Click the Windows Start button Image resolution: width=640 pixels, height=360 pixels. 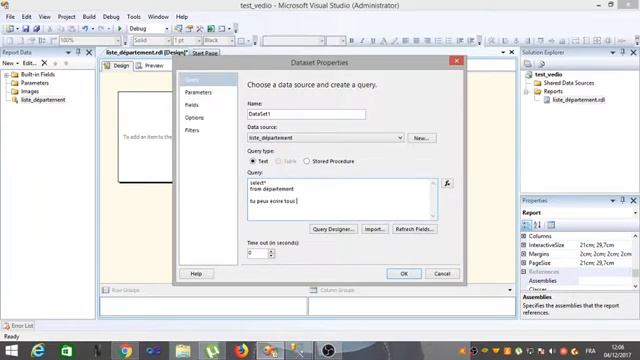tap(11, 351)
